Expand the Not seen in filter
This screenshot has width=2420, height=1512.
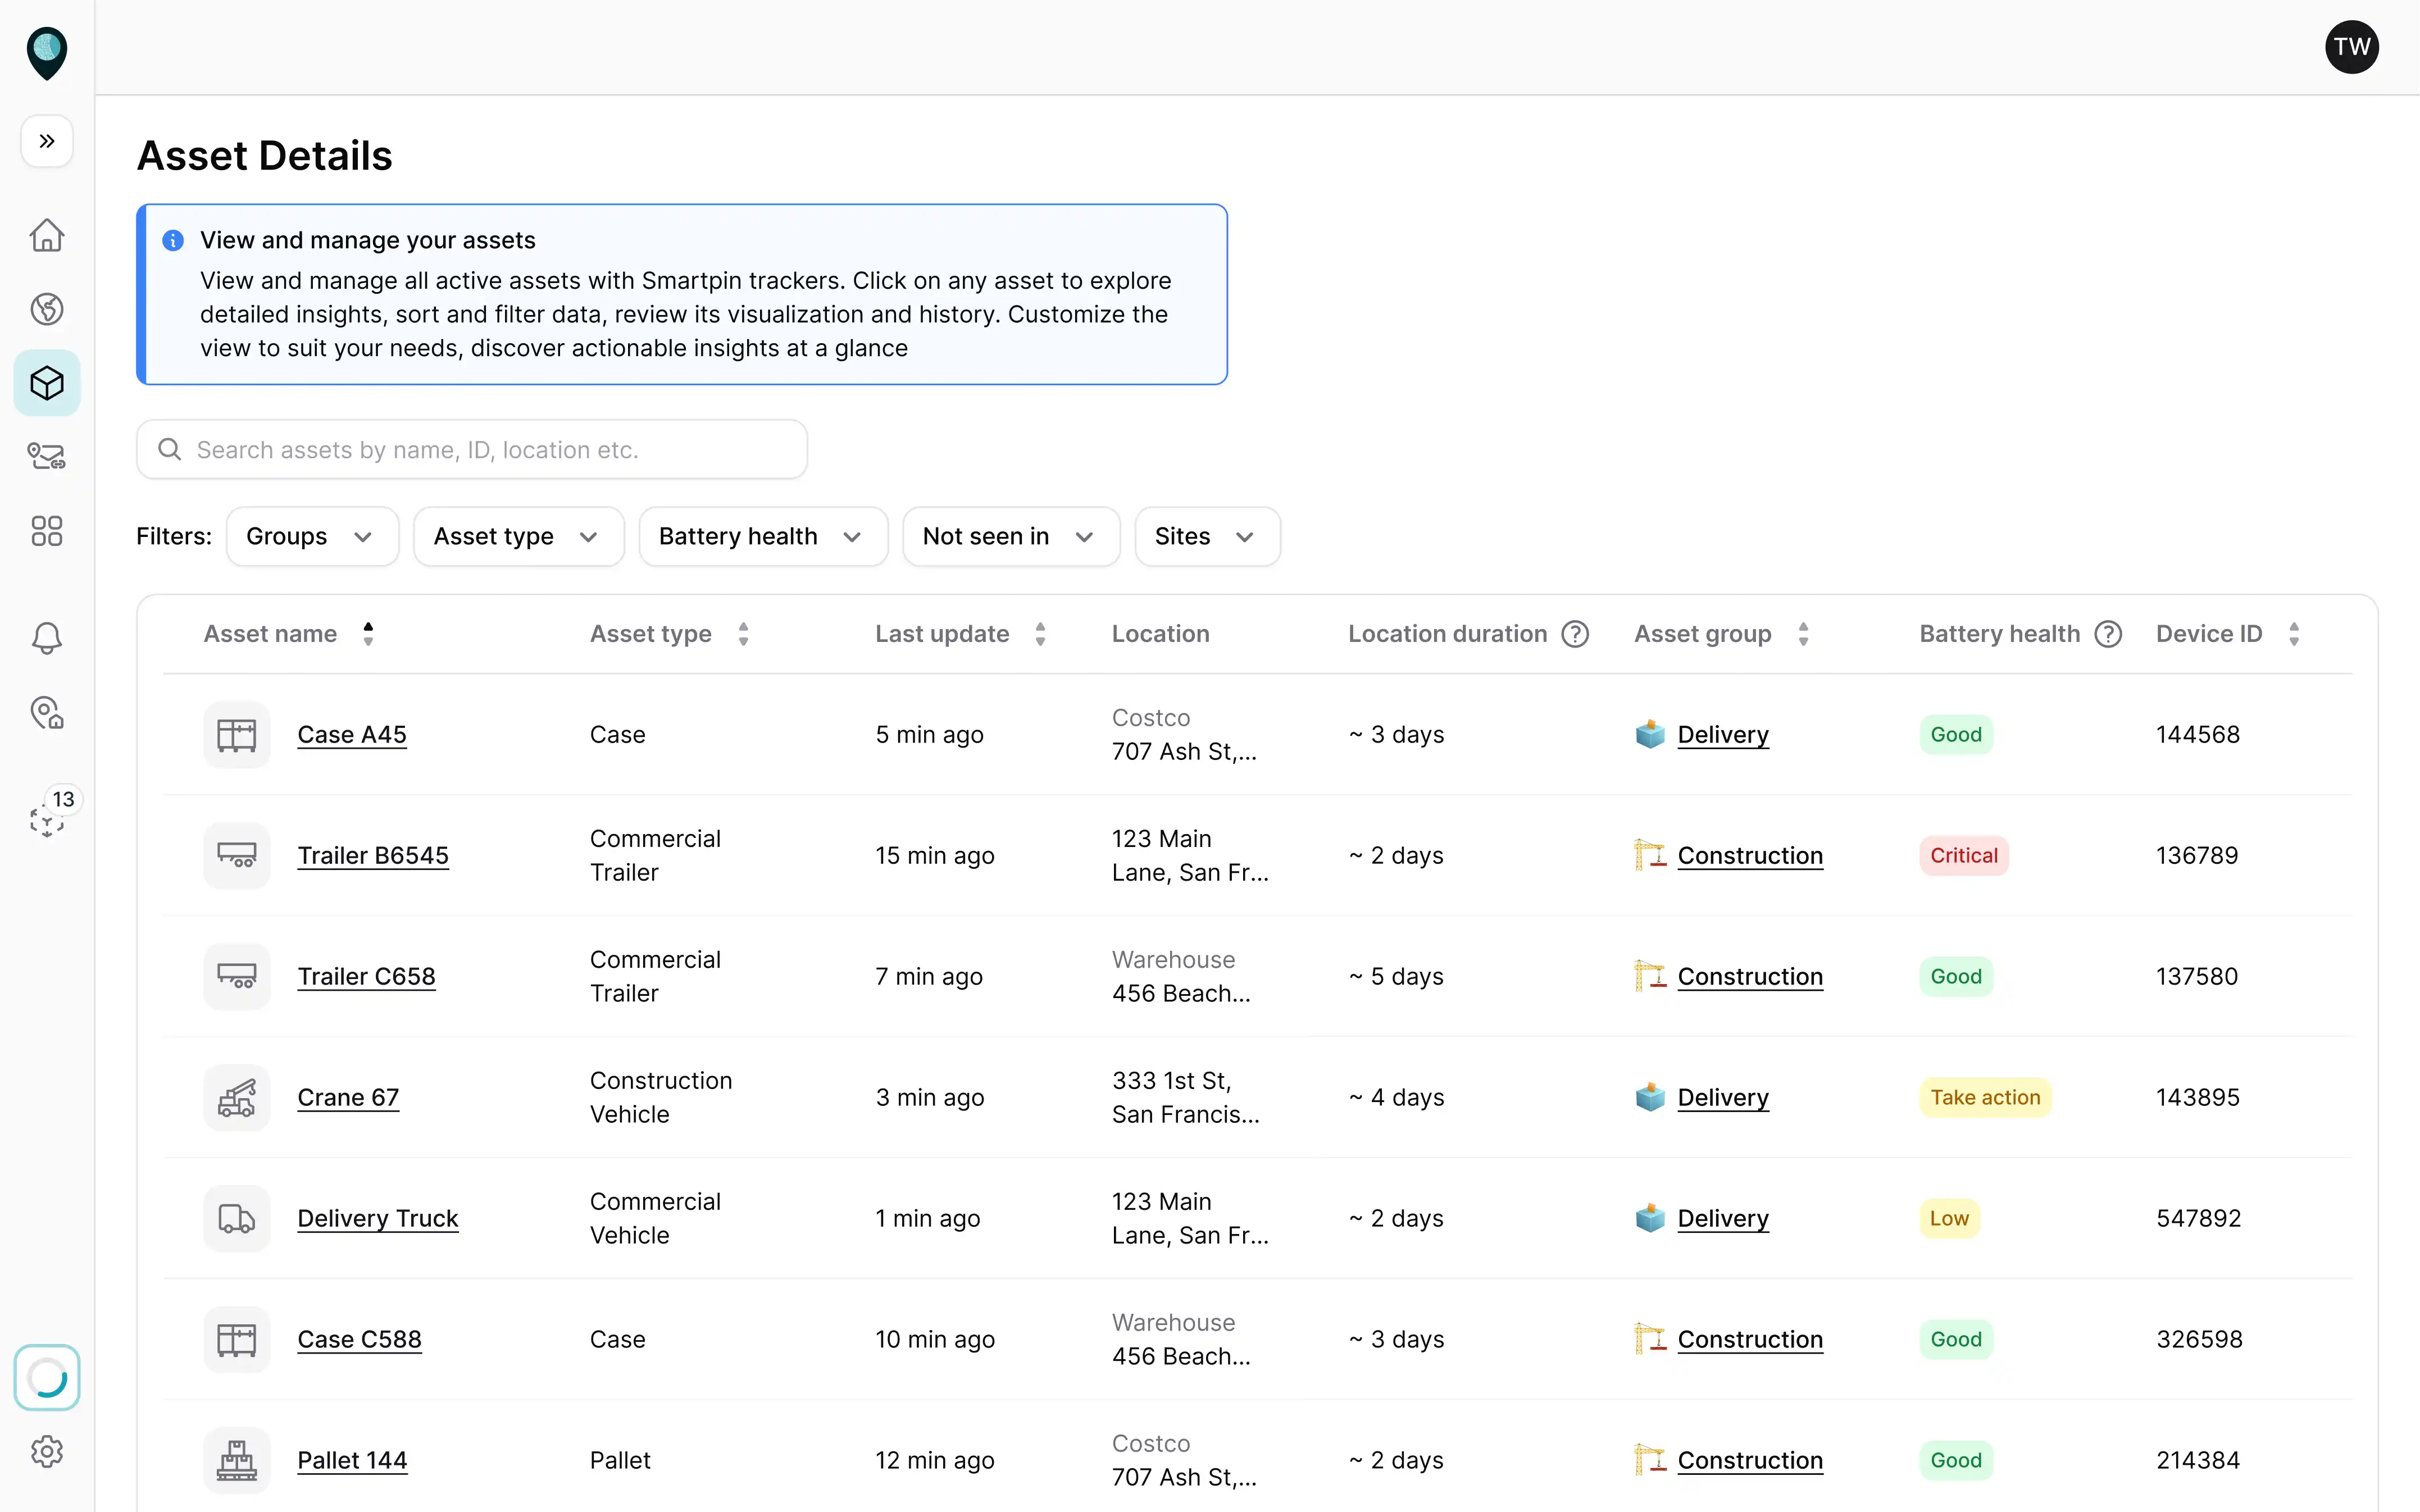[1010, 536]
